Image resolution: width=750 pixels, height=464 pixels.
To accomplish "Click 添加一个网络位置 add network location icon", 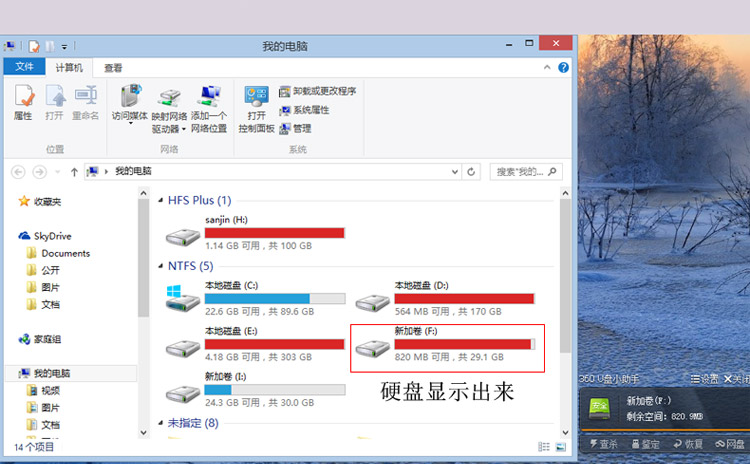I will 209,109.
